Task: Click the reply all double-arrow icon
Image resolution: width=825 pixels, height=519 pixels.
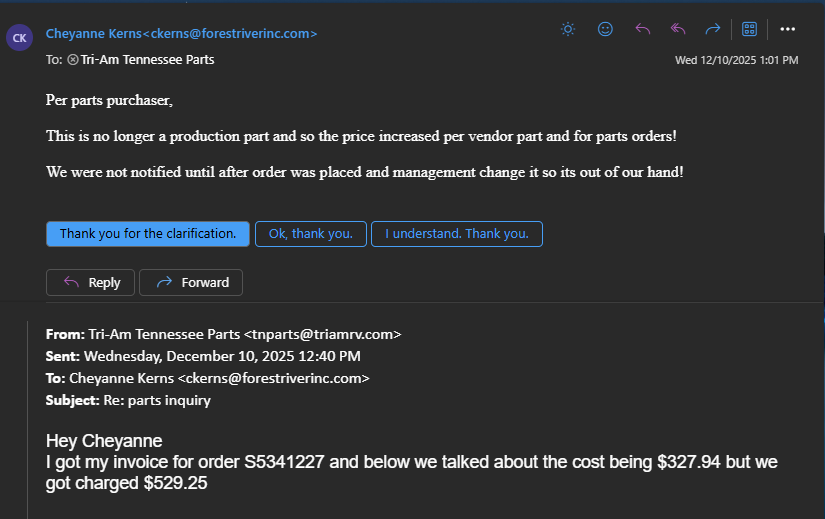Action: point(678,29)
